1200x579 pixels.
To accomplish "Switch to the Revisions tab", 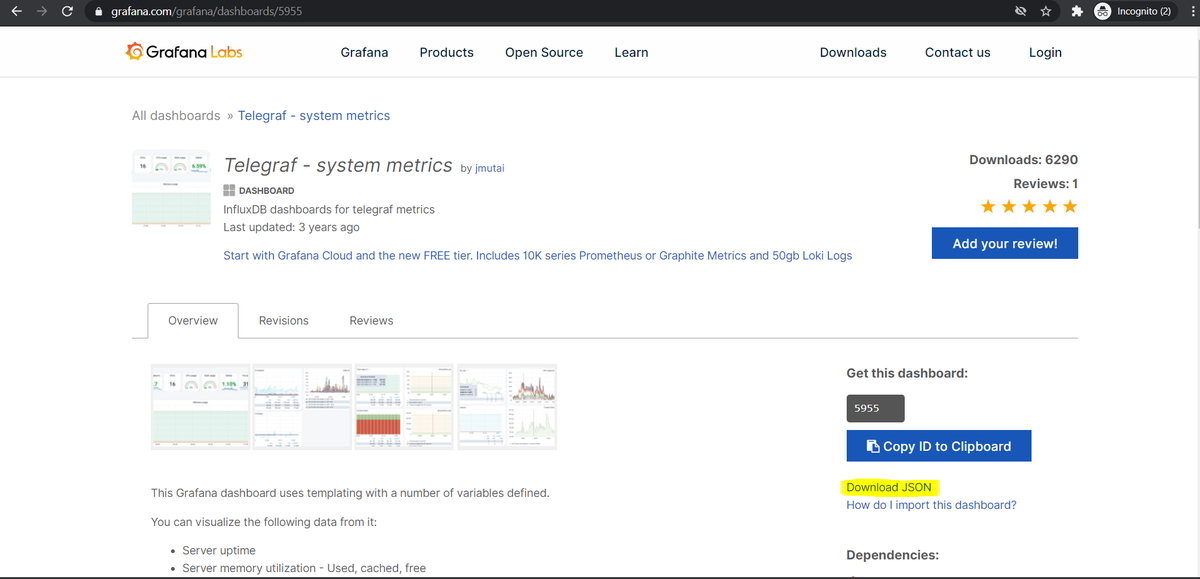I will [x=283, y=320].
